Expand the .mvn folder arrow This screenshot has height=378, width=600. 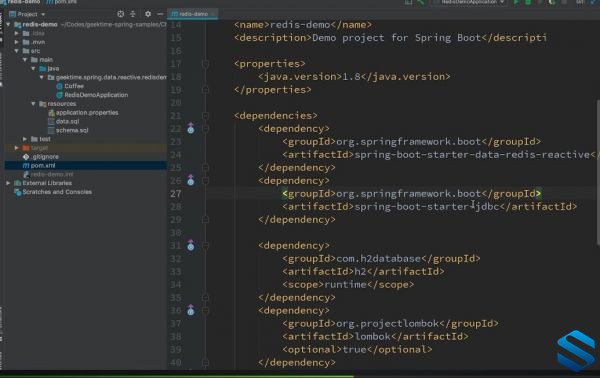click(17, 42)
